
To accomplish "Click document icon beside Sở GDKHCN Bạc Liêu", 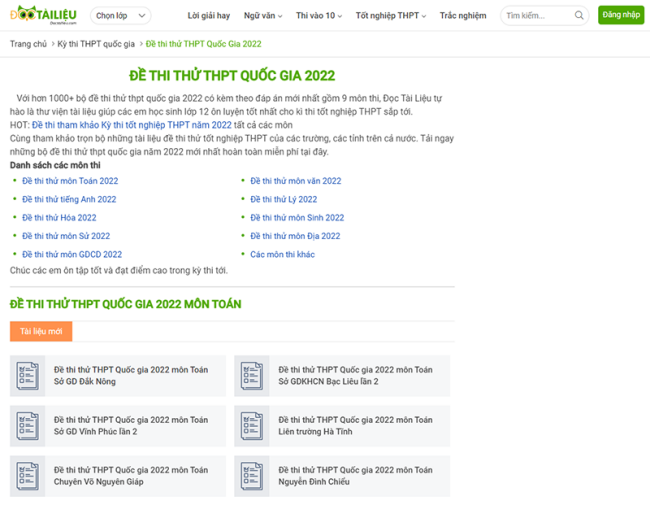I will pyautogui.click(x=252, y=376).
